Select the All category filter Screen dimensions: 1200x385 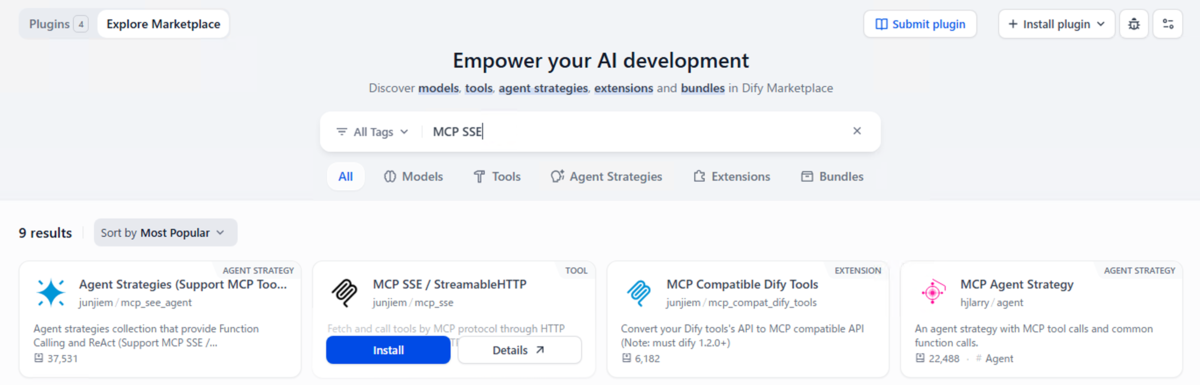click(x=345, y=176)
